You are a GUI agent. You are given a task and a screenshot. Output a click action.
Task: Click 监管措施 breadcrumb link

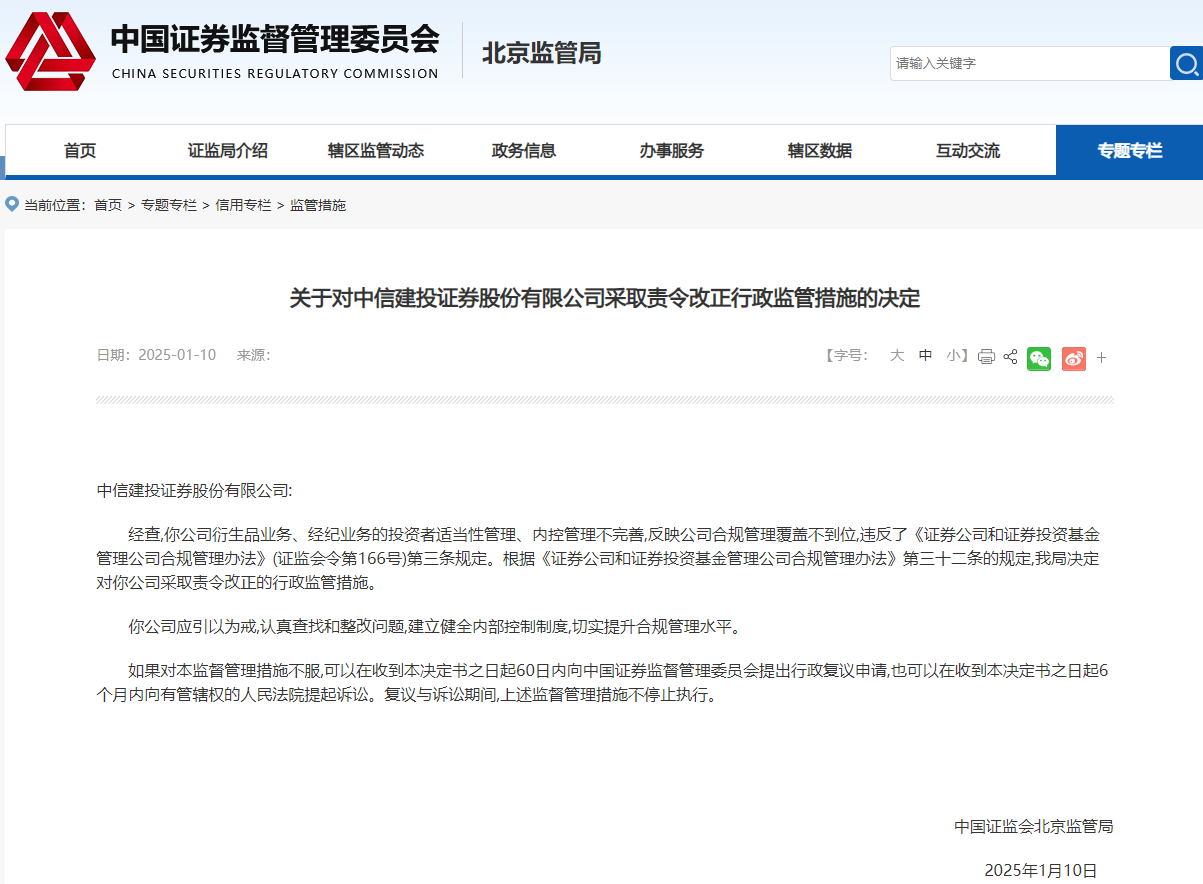318,205
